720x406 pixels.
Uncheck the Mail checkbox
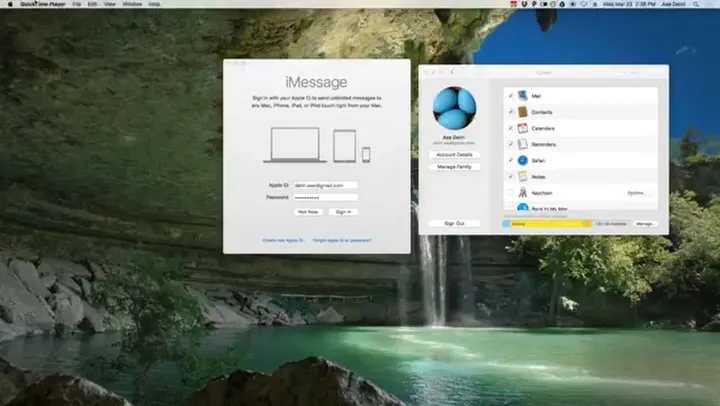click(511, 96)
